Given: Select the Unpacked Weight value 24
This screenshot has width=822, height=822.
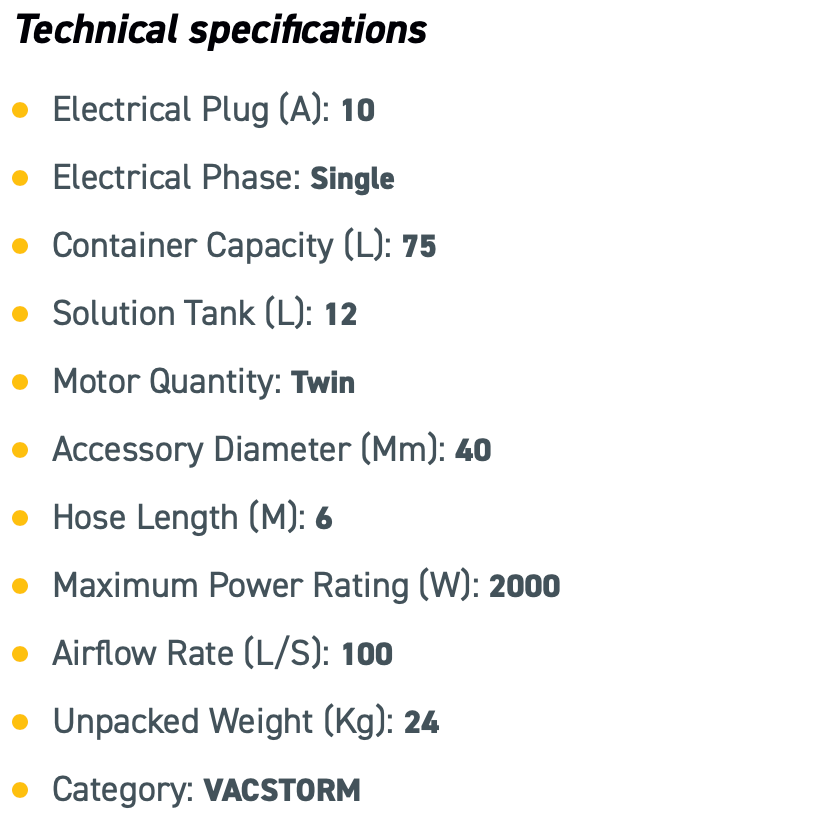Looking at the screenshot, I should click(421, 722).
